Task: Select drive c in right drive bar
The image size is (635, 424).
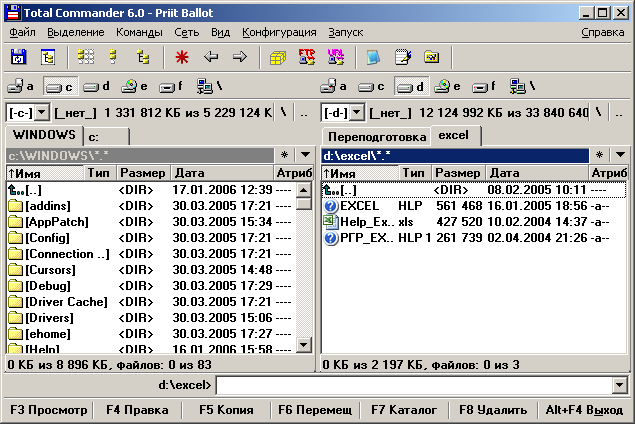Action: pos(371,86)
